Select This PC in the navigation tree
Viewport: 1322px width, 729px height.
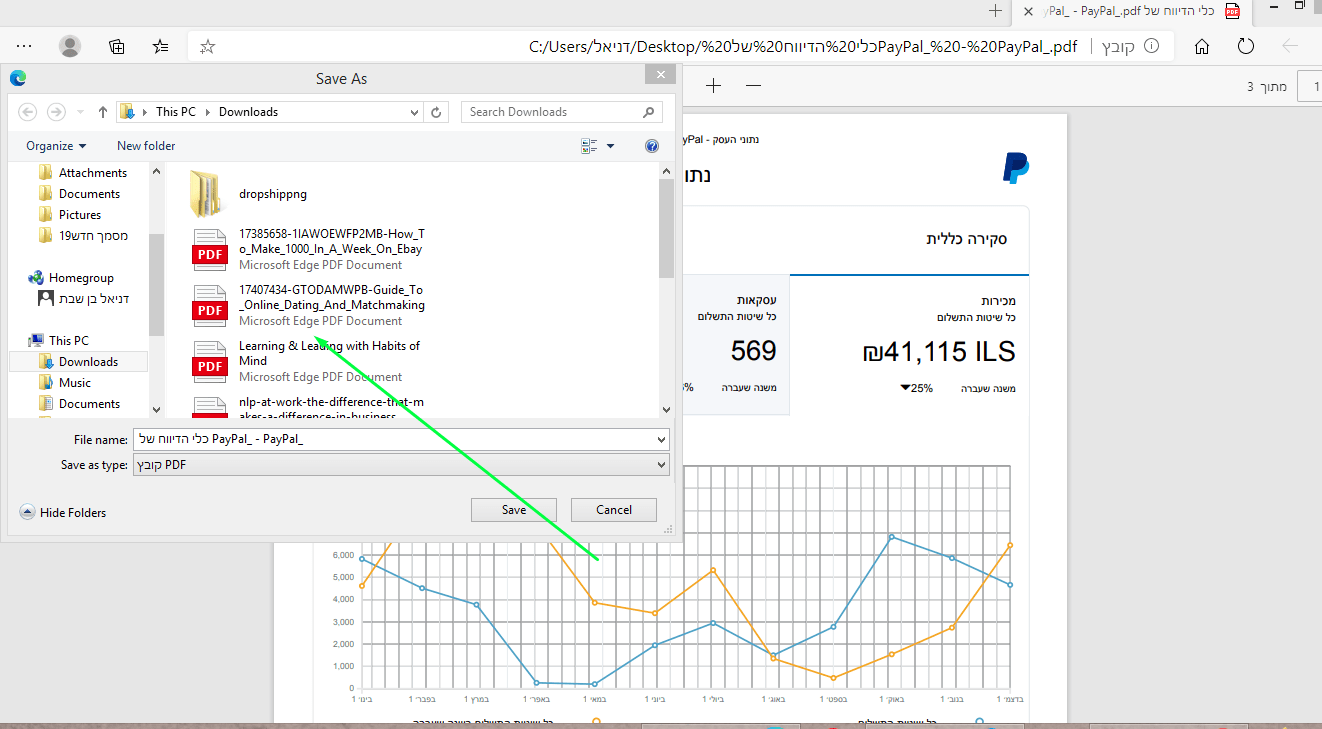68,341
